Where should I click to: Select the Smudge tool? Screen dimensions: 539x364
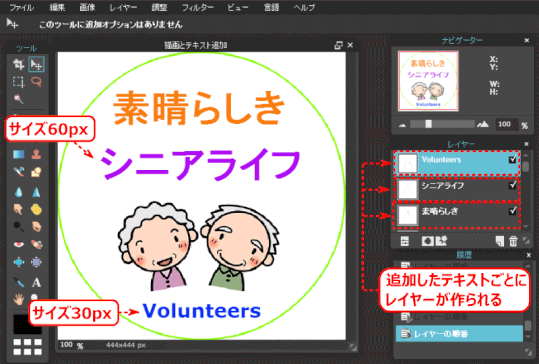coord(18,209)
